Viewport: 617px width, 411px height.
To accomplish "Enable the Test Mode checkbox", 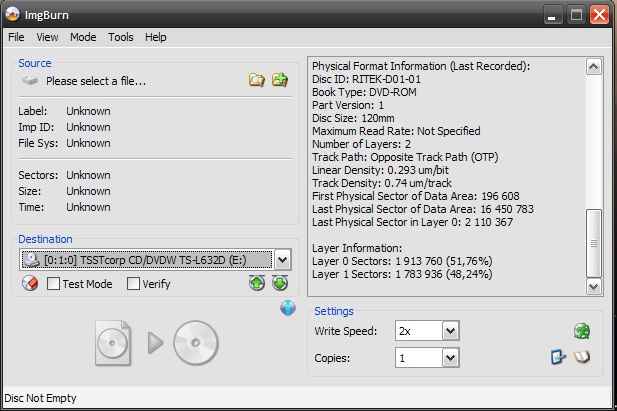I will tap(53, 283).
